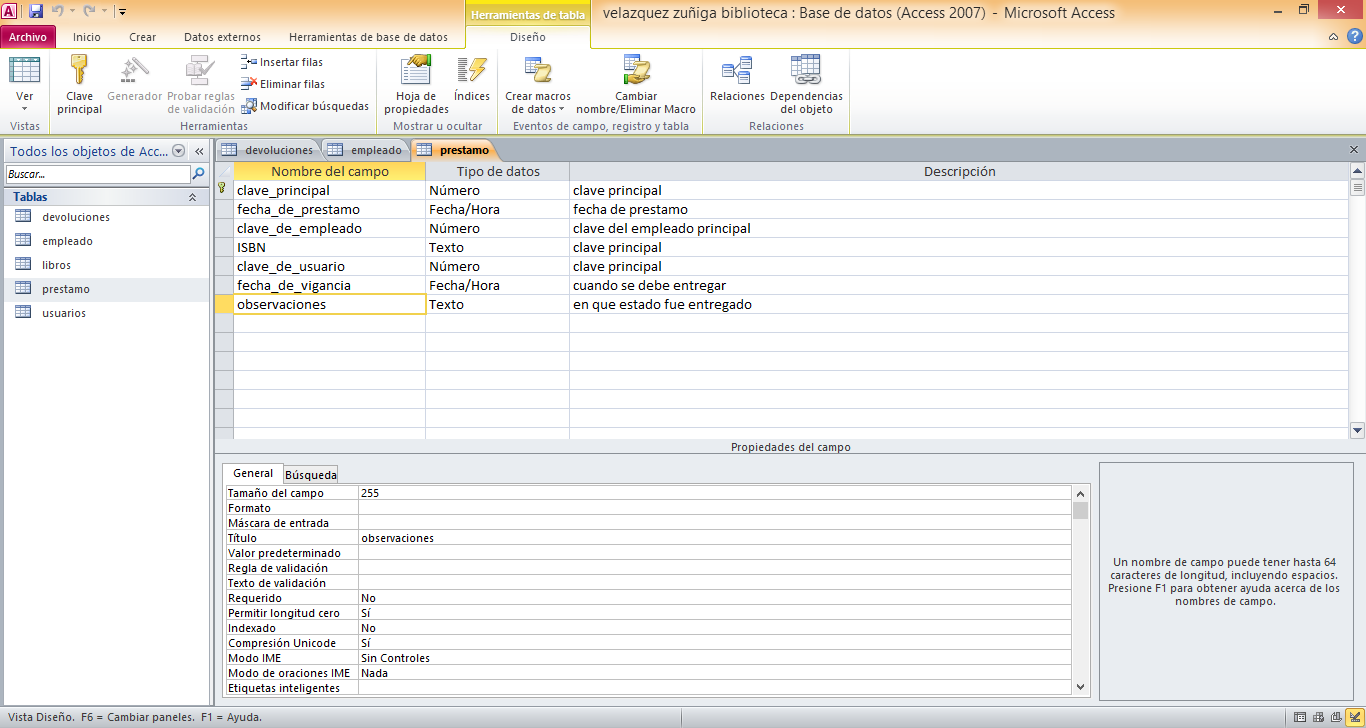Viewport: 1366px width, 728px height.
Task: Switch to the Inicio ribbon tab
Action: pos(87,37)
